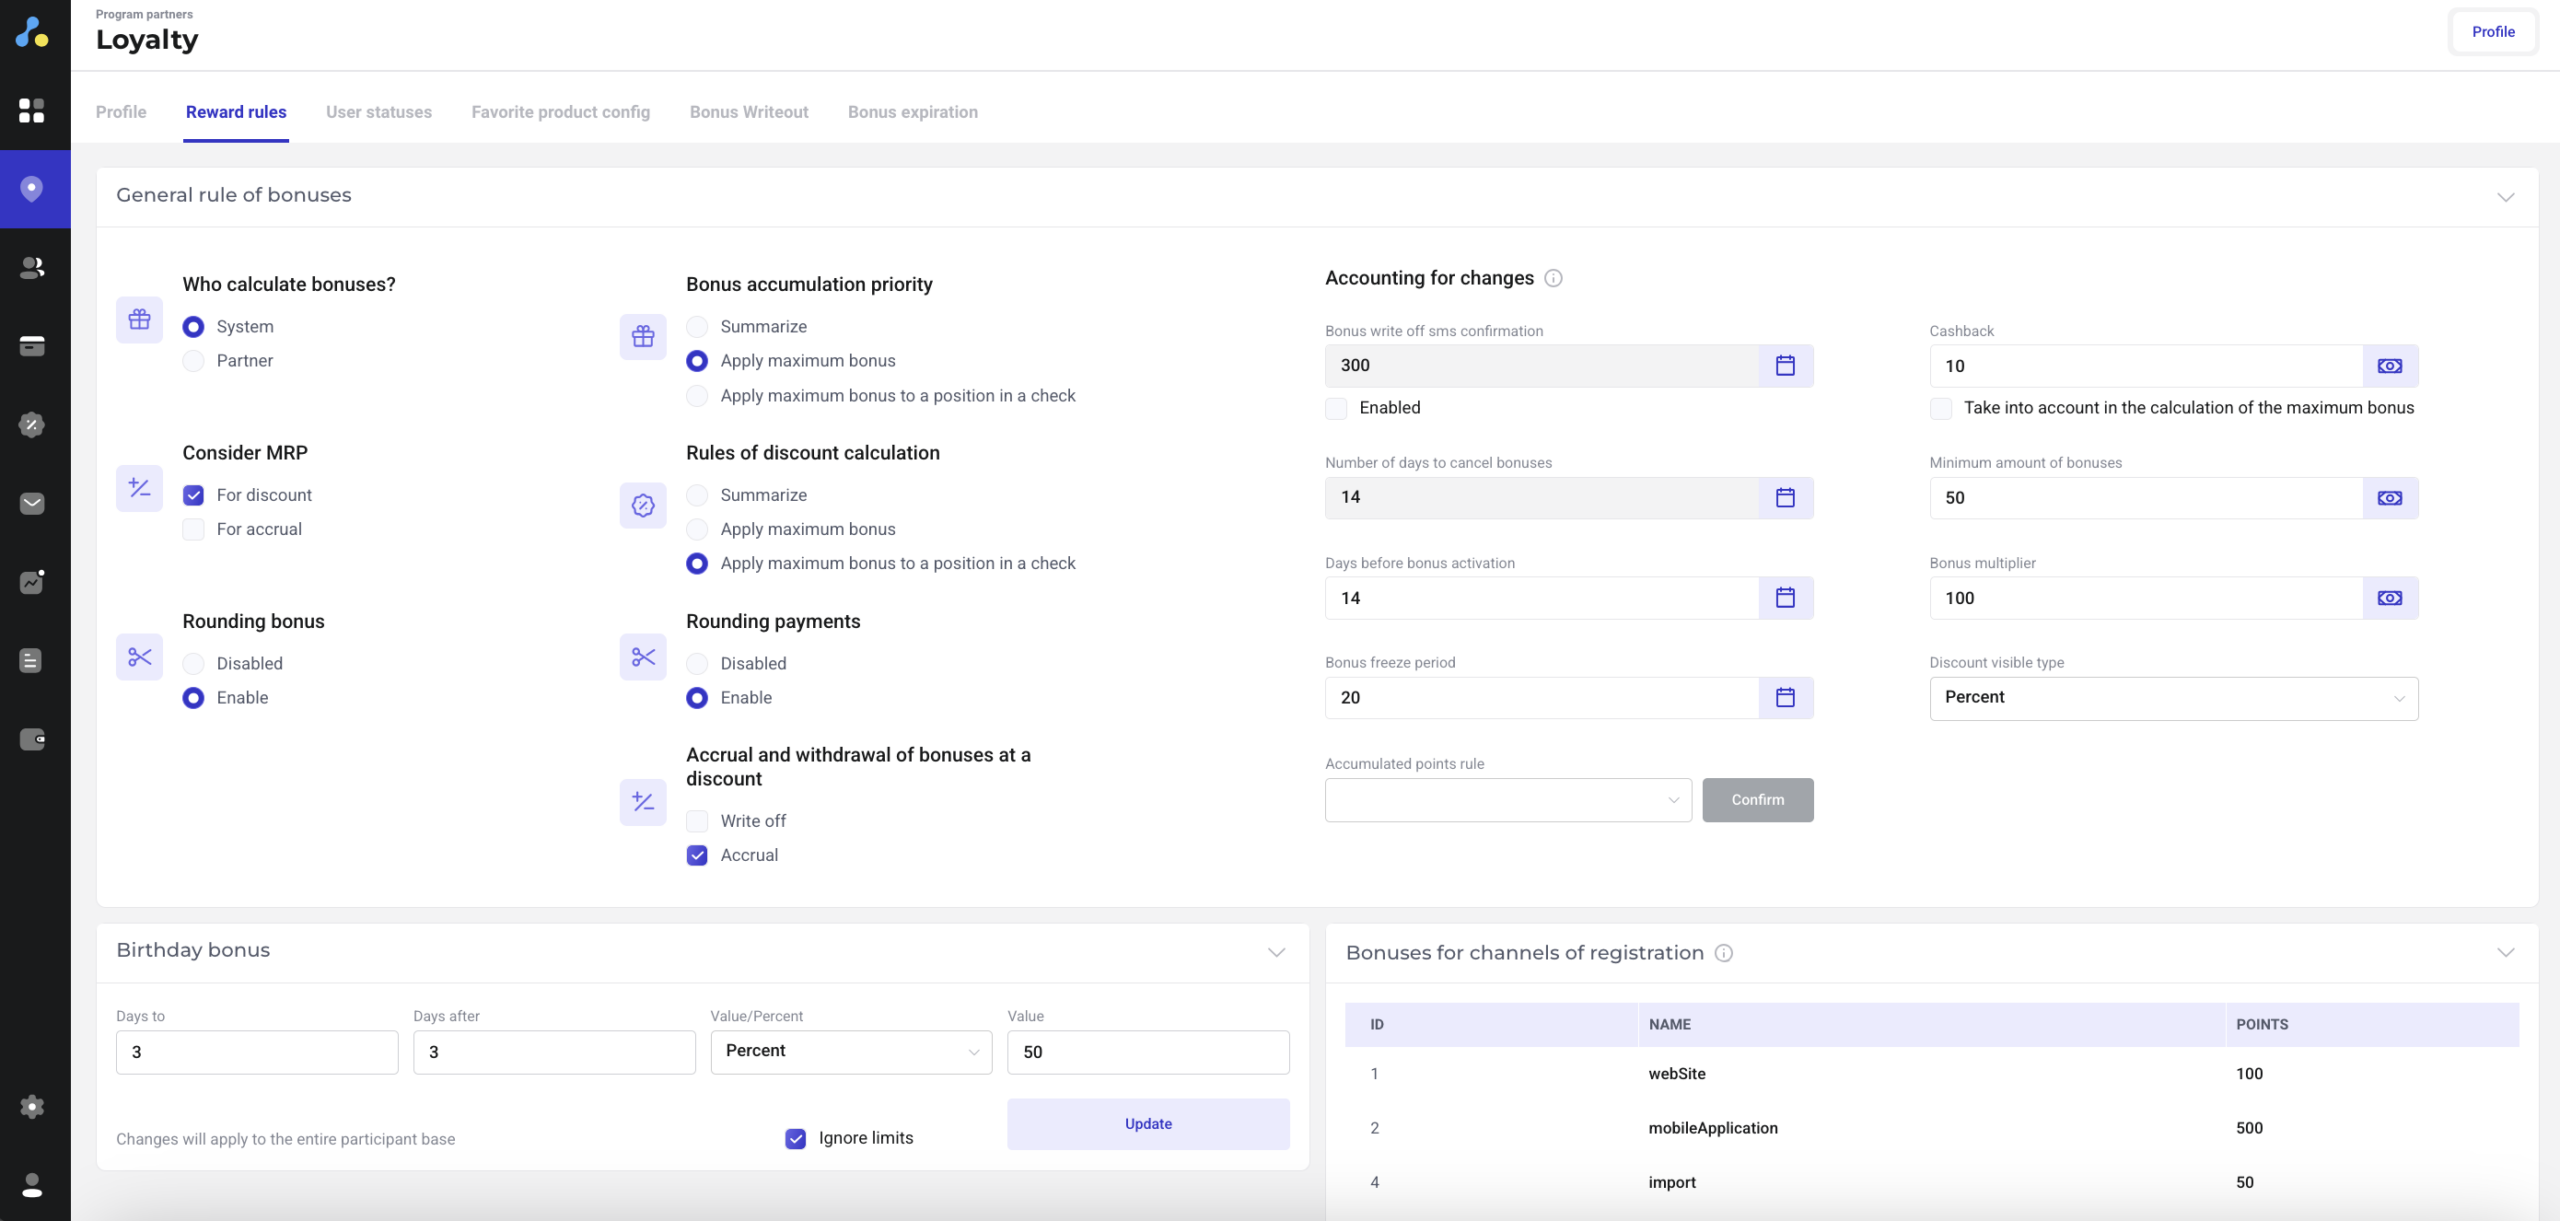Open the dashboard grid icon in sidebar
2560x1221 pixels.
[32, 110]
